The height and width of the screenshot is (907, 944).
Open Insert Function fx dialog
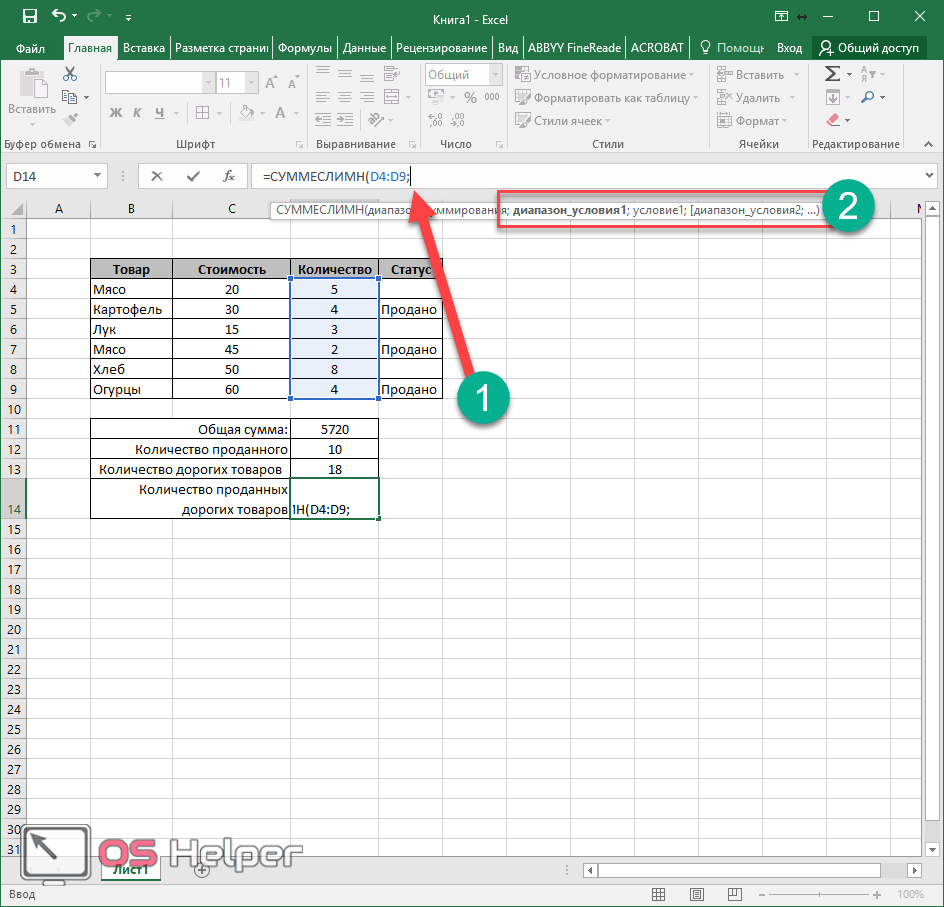(229, 176)
